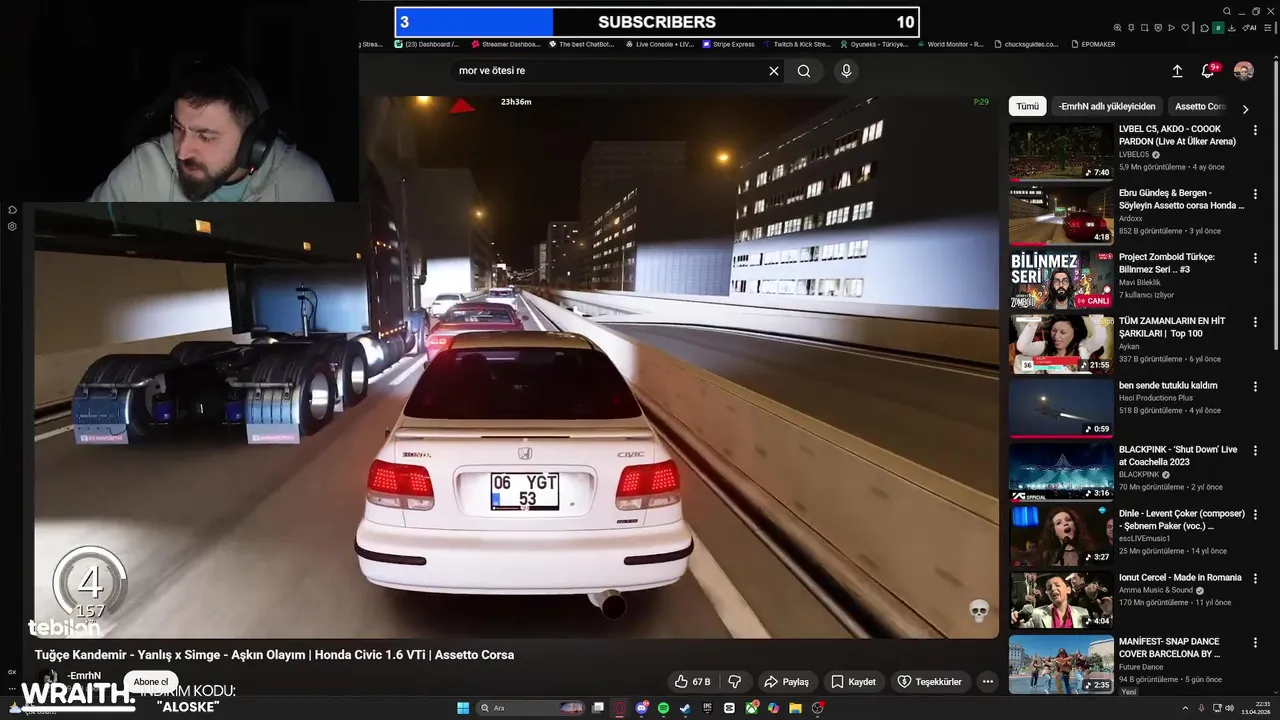Add page to bookmarks with heart icon

pyautogui.click(x=1185, y=28)
